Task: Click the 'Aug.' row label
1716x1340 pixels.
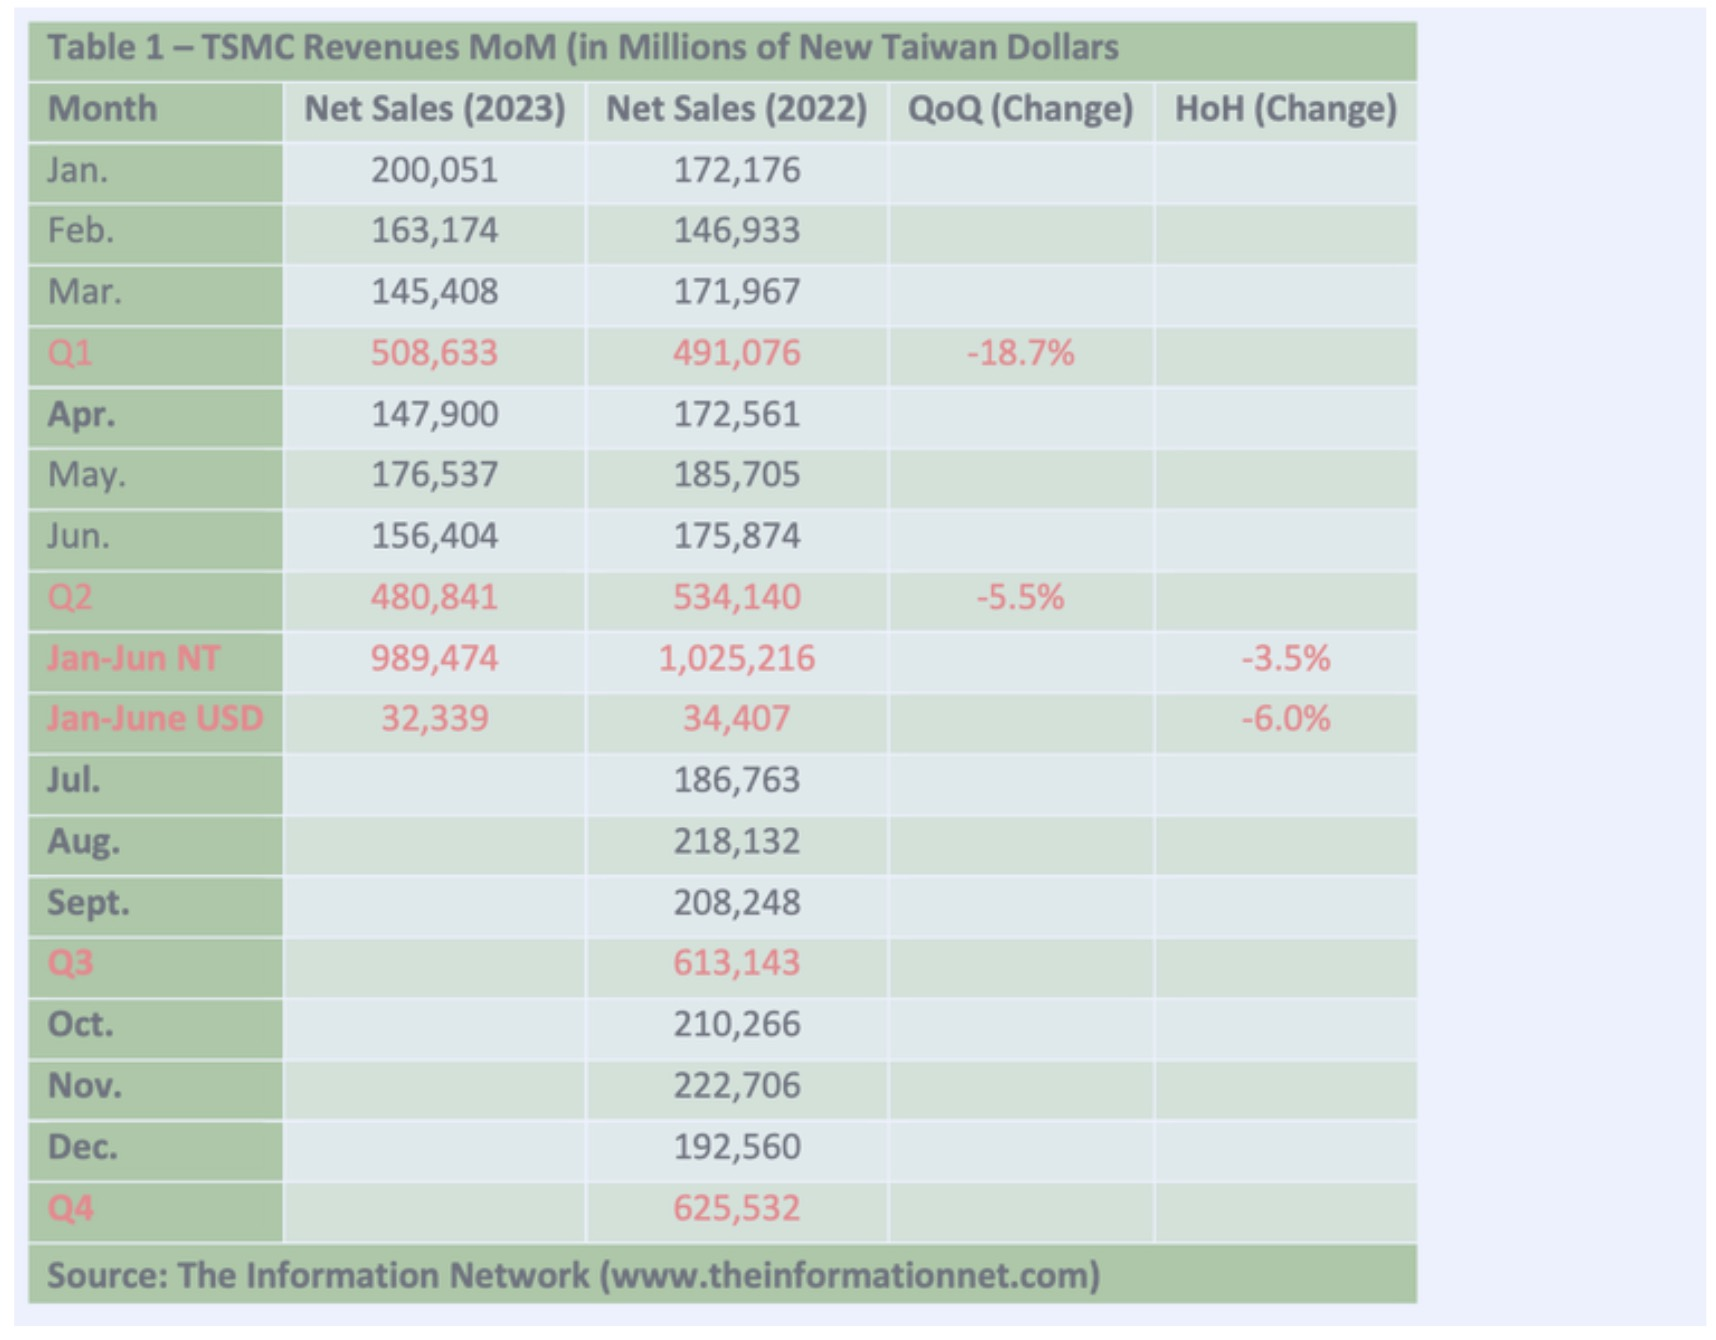Action: pos(84,841)
